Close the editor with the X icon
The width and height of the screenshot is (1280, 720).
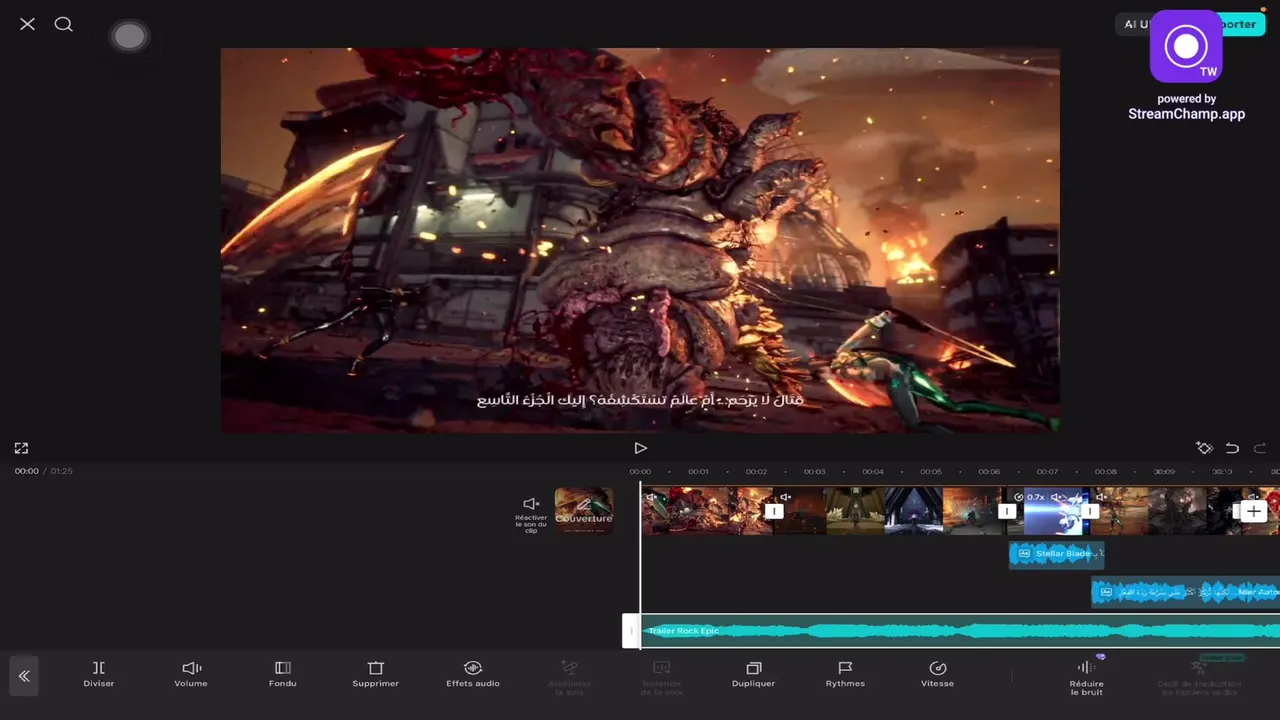coord(27,24)
